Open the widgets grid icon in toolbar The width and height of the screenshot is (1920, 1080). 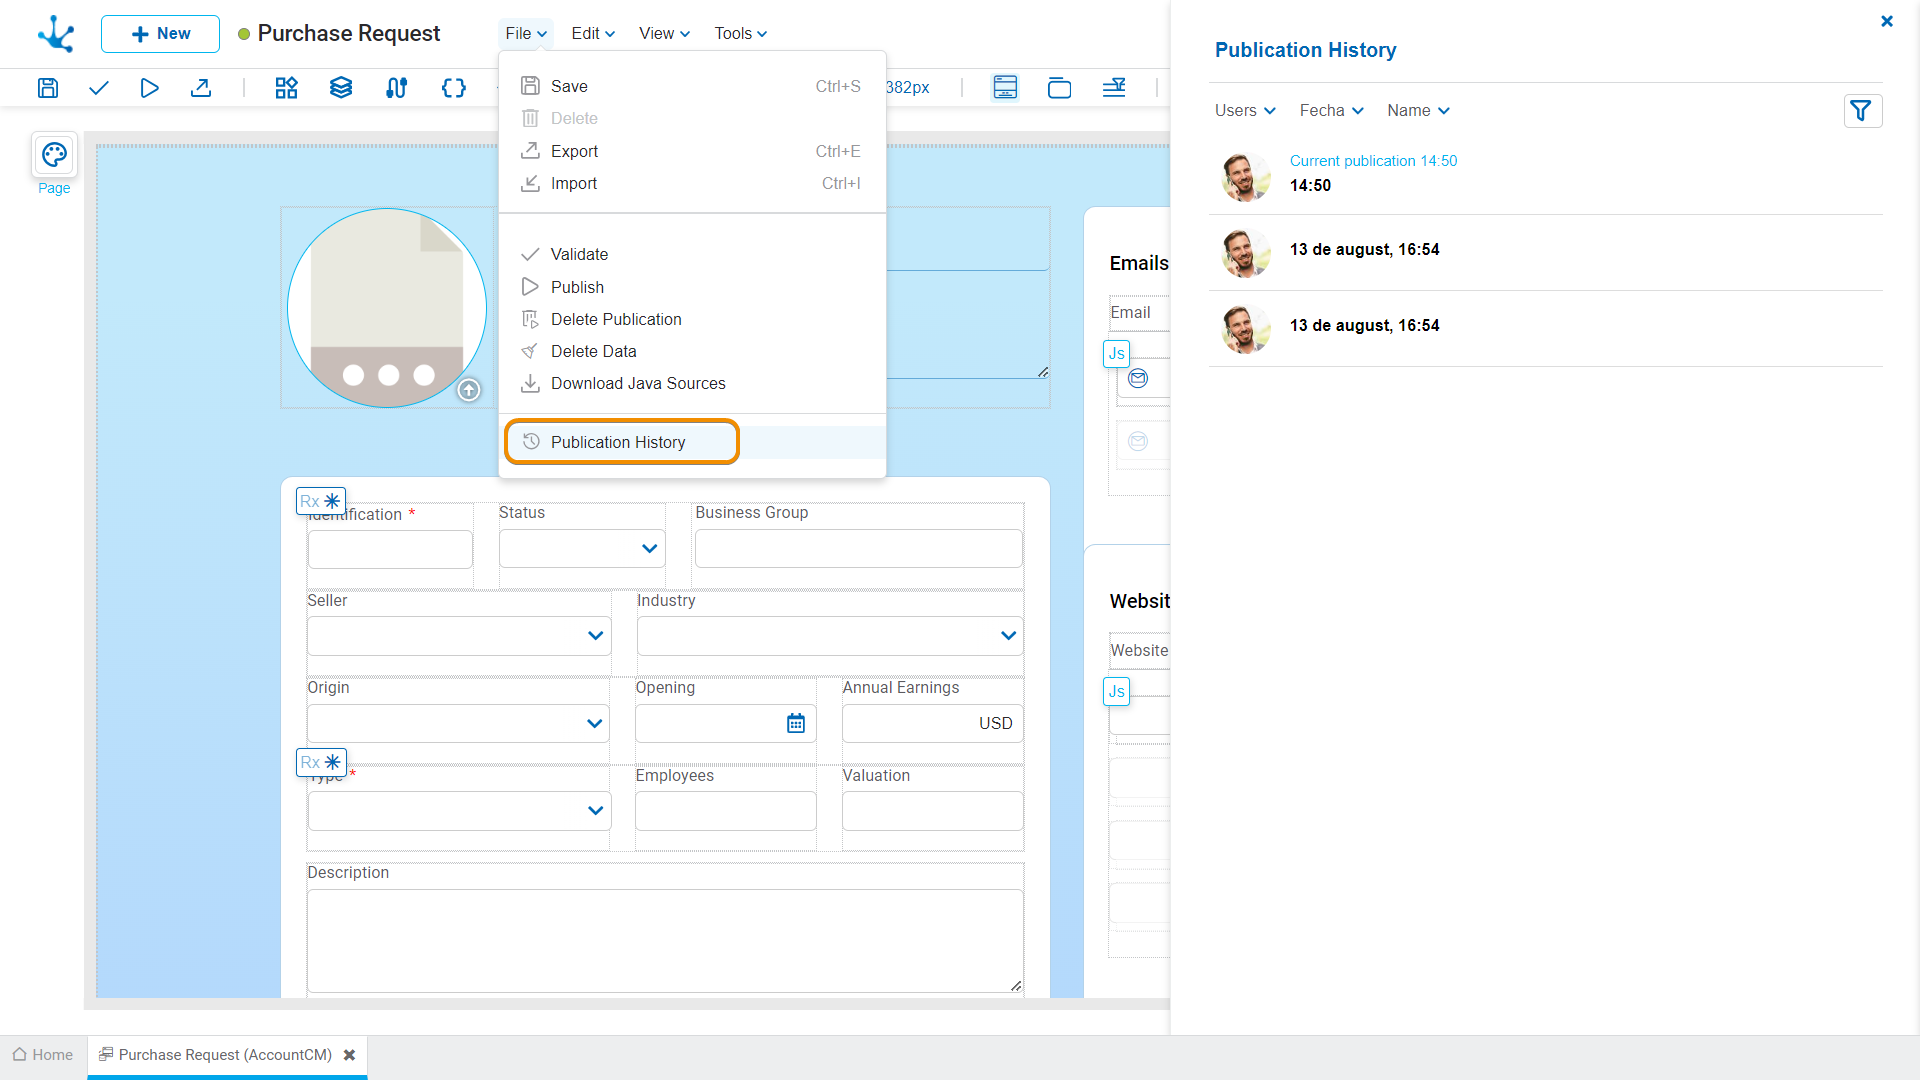click(286, 88)
